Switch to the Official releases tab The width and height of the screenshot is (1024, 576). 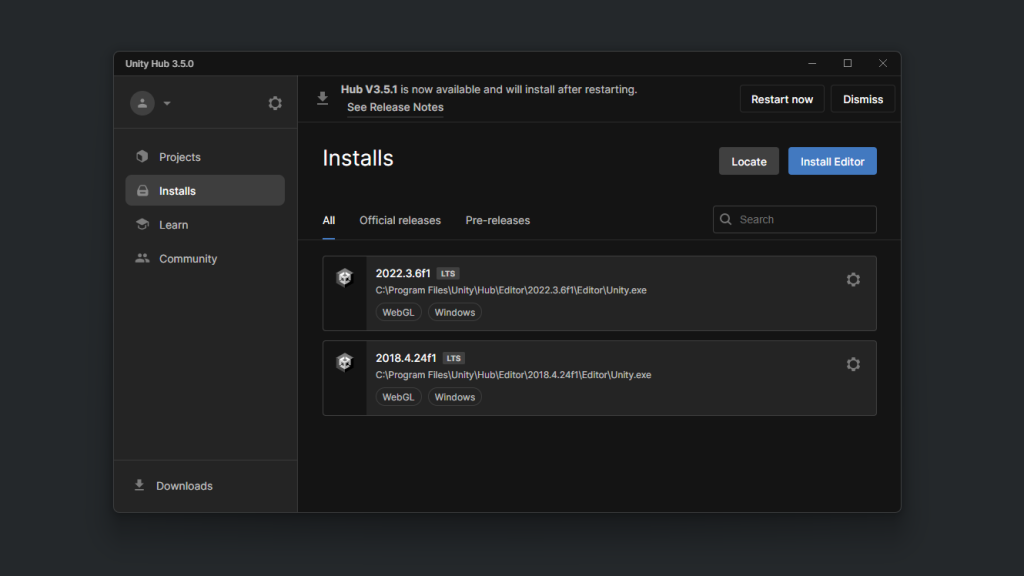tap(400, 220)
